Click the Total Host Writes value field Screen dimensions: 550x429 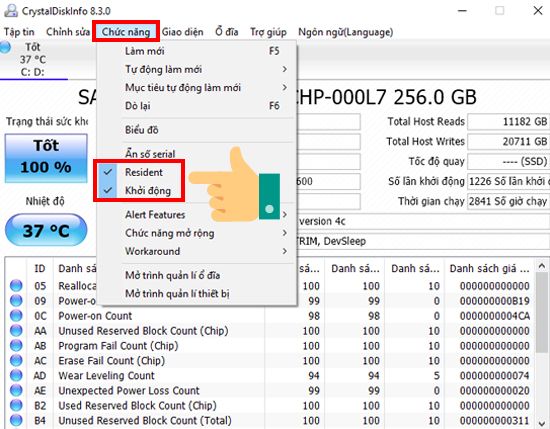[x=509, y=141]
